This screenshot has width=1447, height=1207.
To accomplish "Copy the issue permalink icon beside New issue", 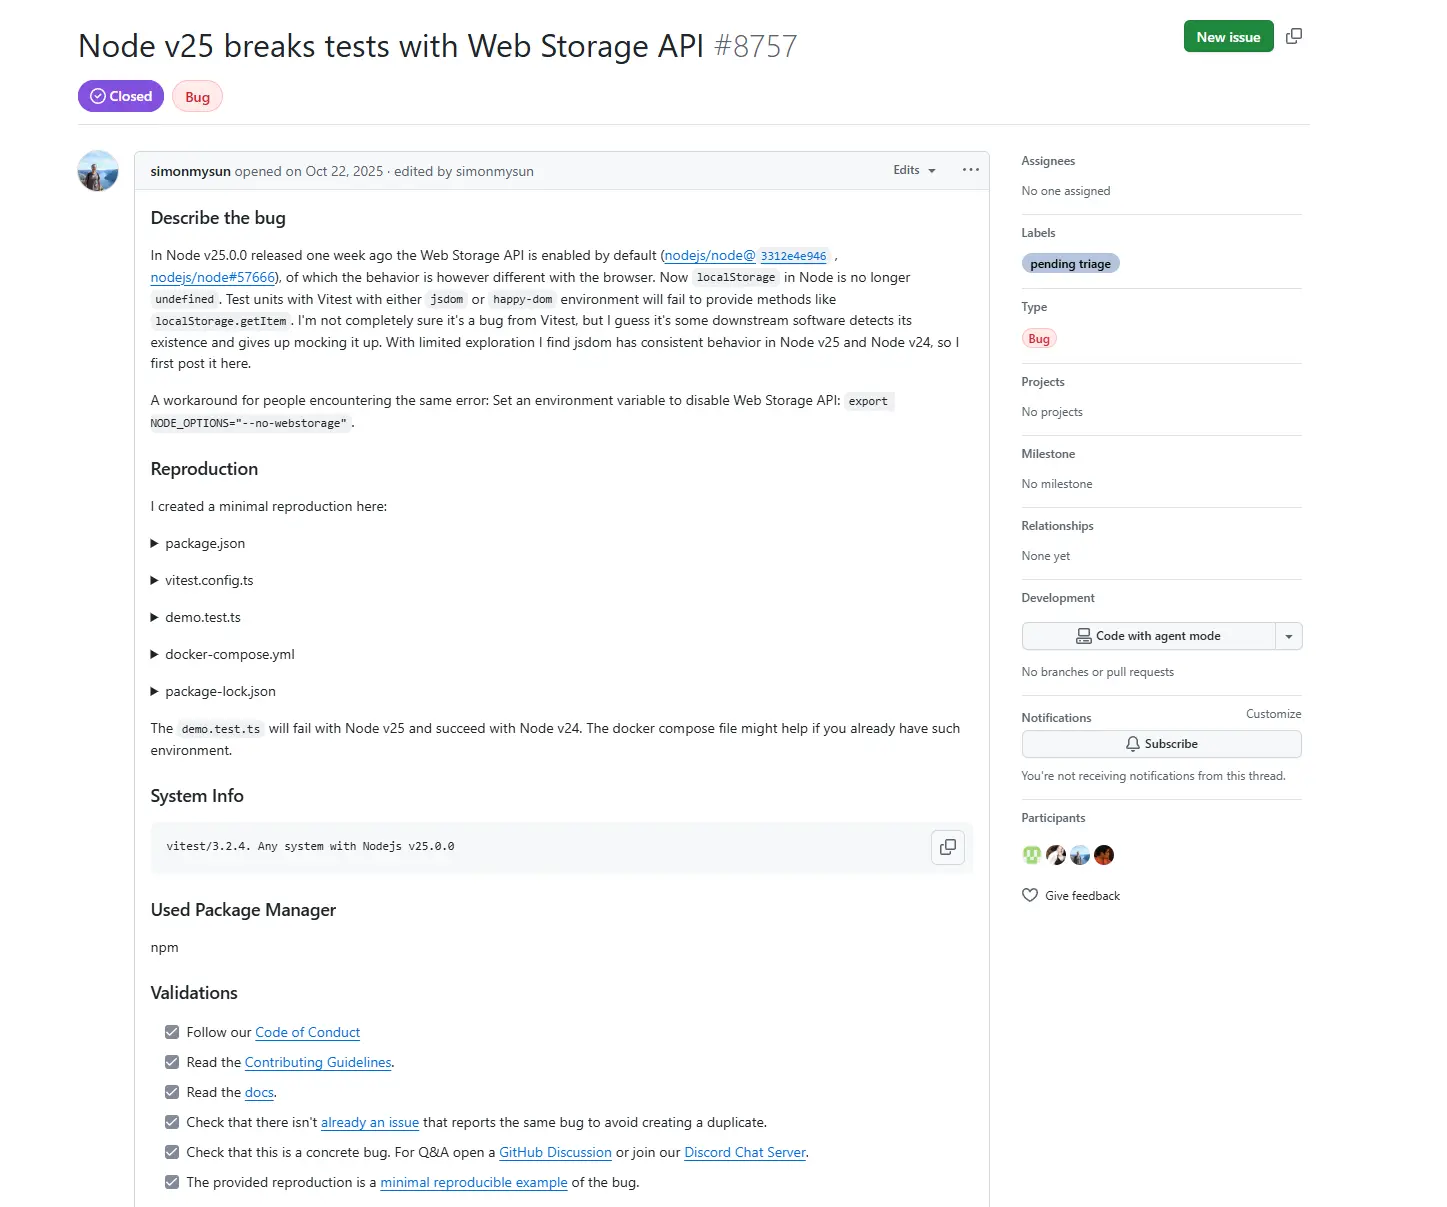I will point(1294,36).
